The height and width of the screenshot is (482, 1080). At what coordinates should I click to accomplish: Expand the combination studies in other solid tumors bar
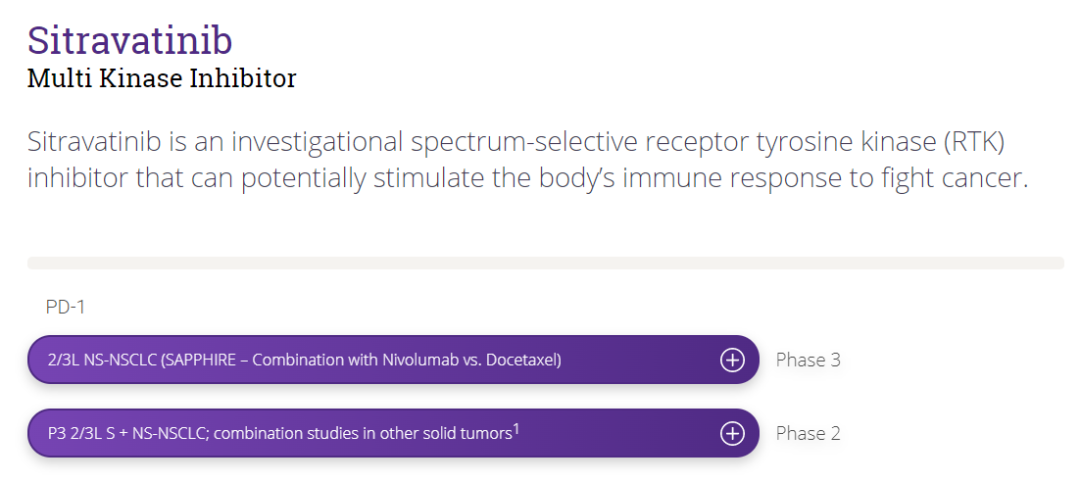(x=393, y=433)
